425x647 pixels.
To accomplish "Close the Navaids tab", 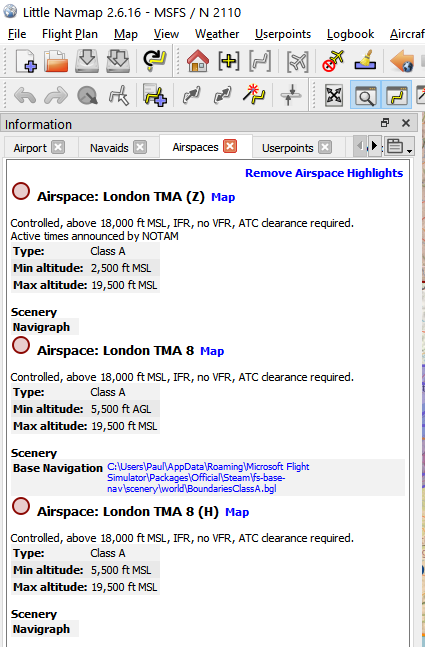I will click(x=140, y=147).
